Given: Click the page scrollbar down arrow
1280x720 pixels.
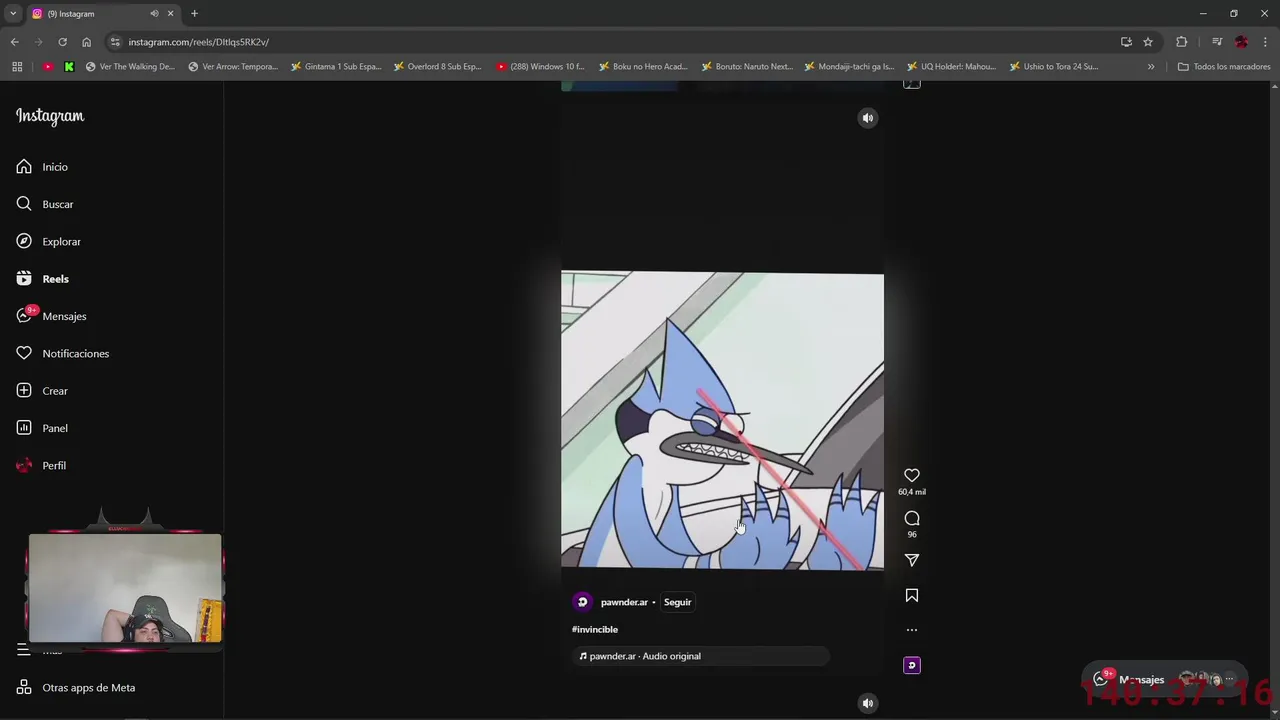Looking at the screenshot, I should (1275, 714).
